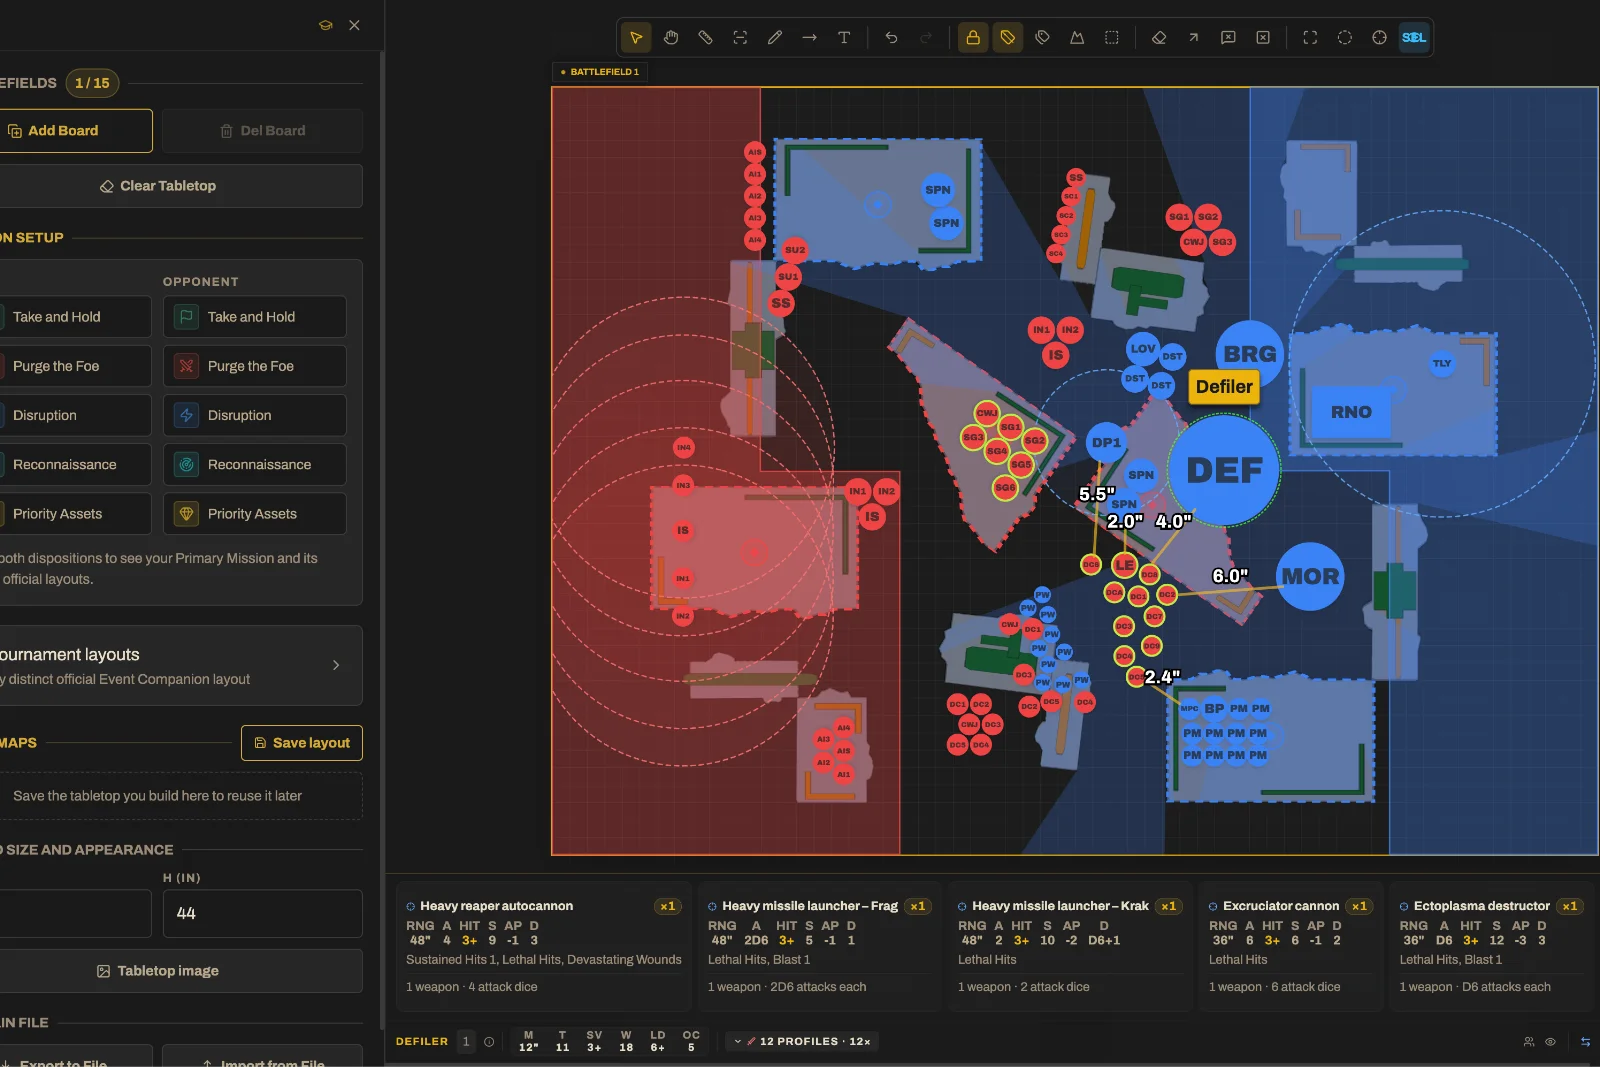Toggle the padlock lock button
The image size is (1600, 1067).
[x=972, y=38]
